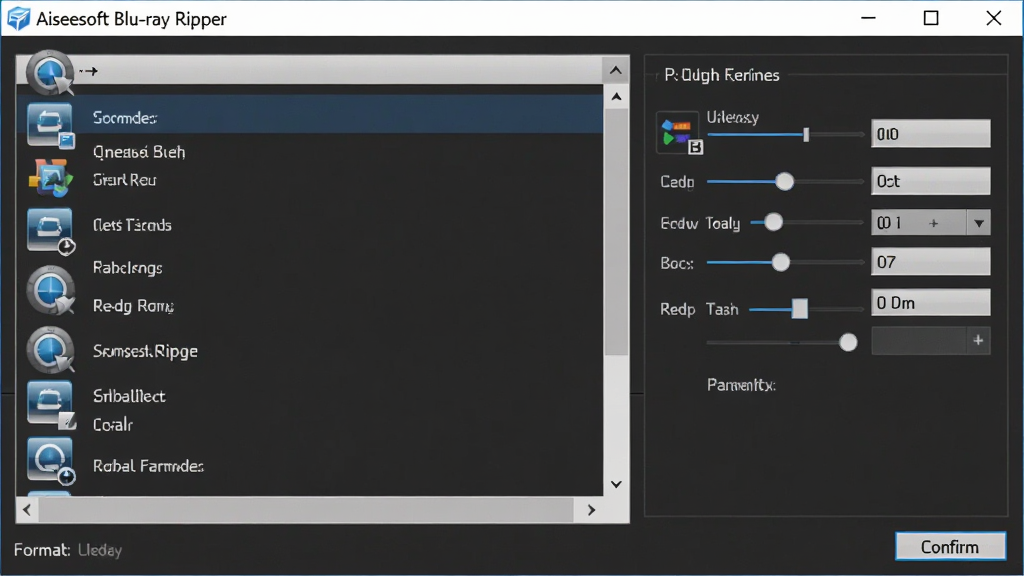Image resolution: width=1024 pixels, height=576 pixels.
Task: Click the Cedp value field showing Oct
Action: 931,181
